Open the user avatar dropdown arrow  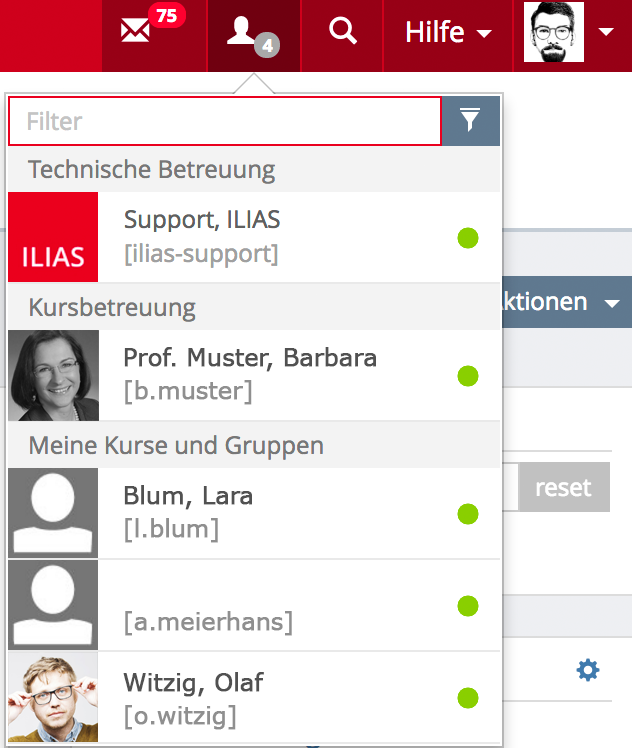(x=606, y=32)
